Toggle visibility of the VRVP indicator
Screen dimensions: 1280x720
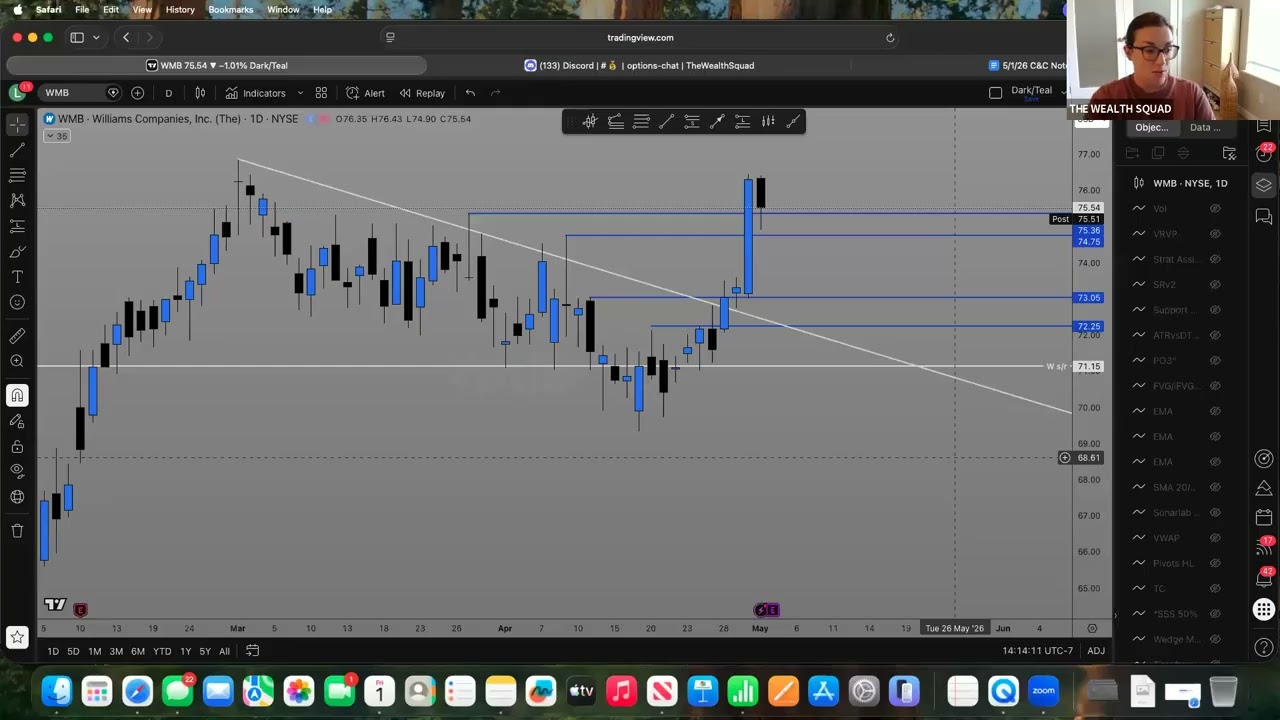pyautogui.click(x=1215, y=234)
